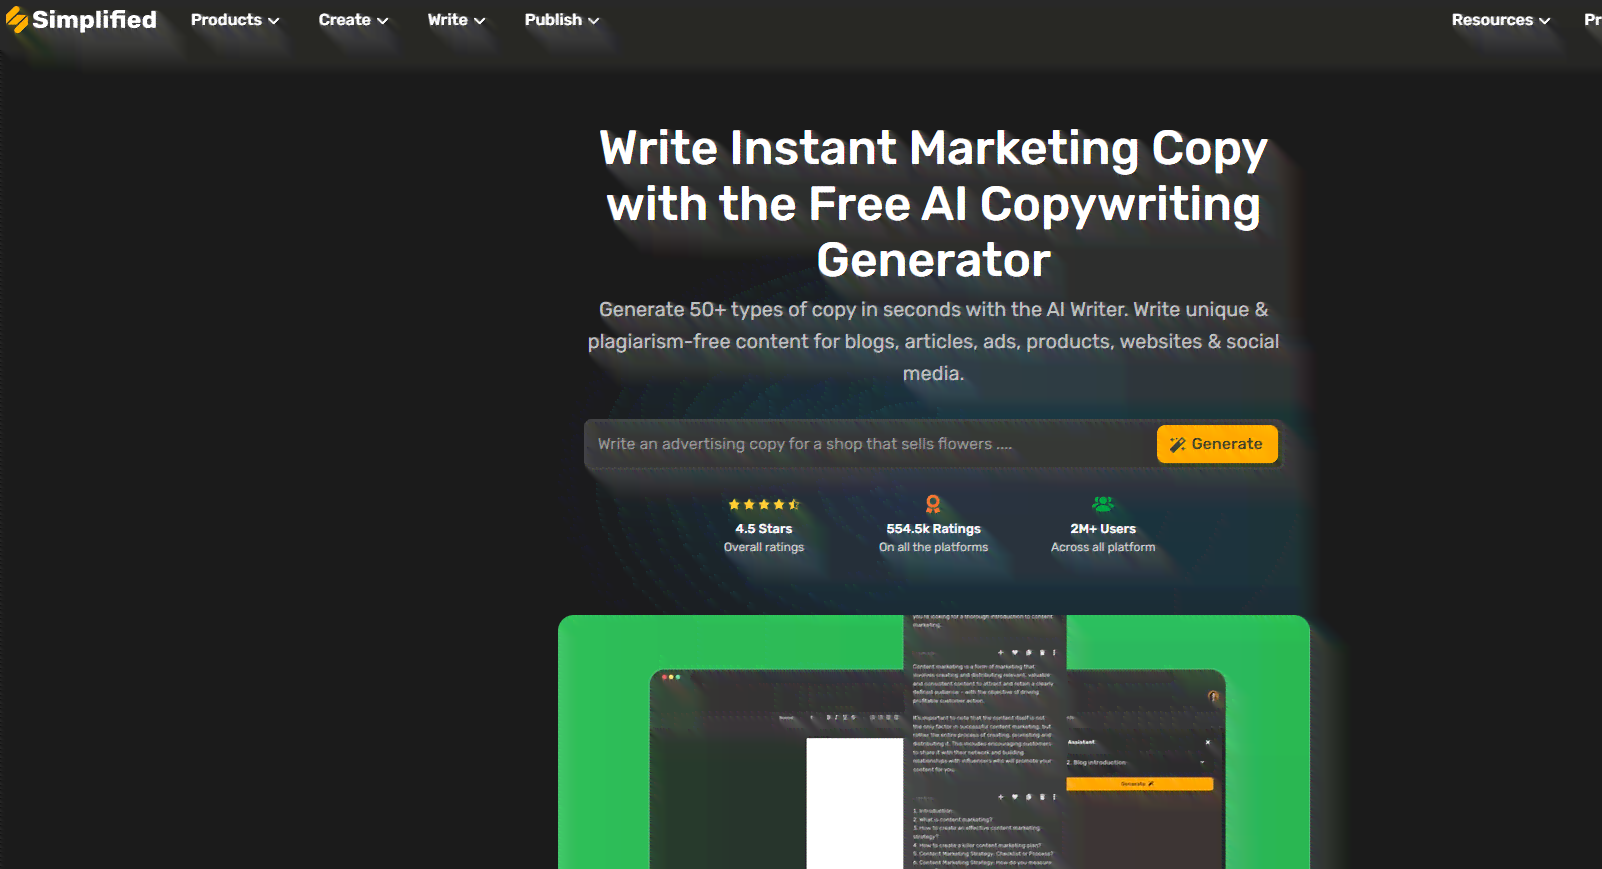The height and width of the screenshot is (869, 1602).
Task: Click the green product preview image
Action: point(933,742)
